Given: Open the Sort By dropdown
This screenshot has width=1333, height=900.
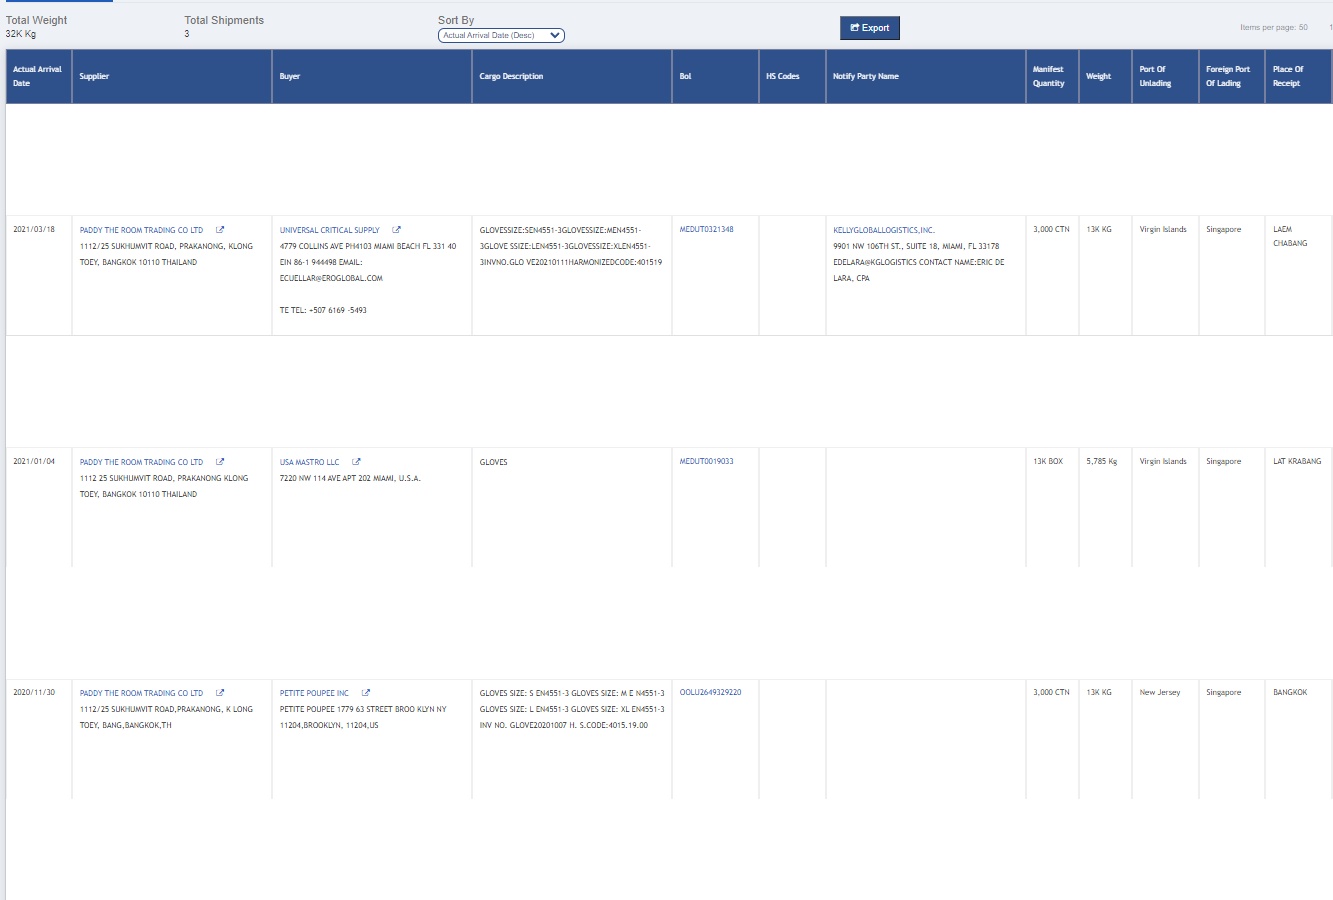Looking at the screenshot, I should tap(501, 36).
